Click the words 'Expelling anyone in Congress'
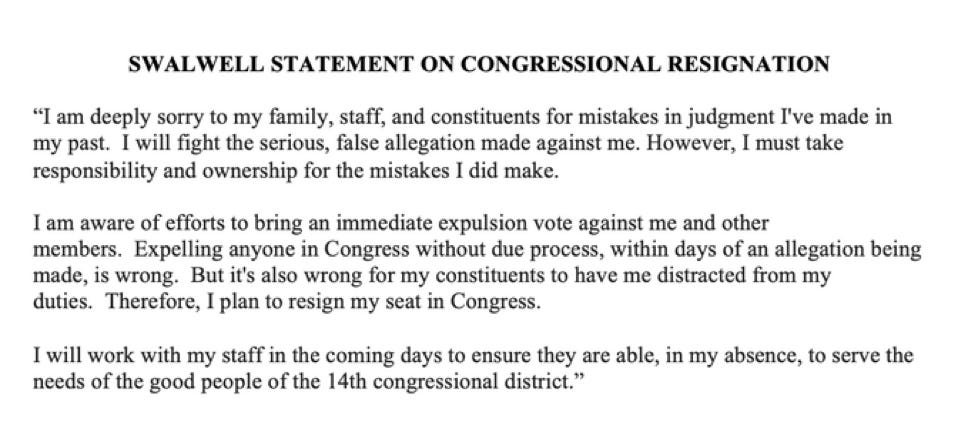This screenshot has width=968, height=432. [x=271, y=250]
